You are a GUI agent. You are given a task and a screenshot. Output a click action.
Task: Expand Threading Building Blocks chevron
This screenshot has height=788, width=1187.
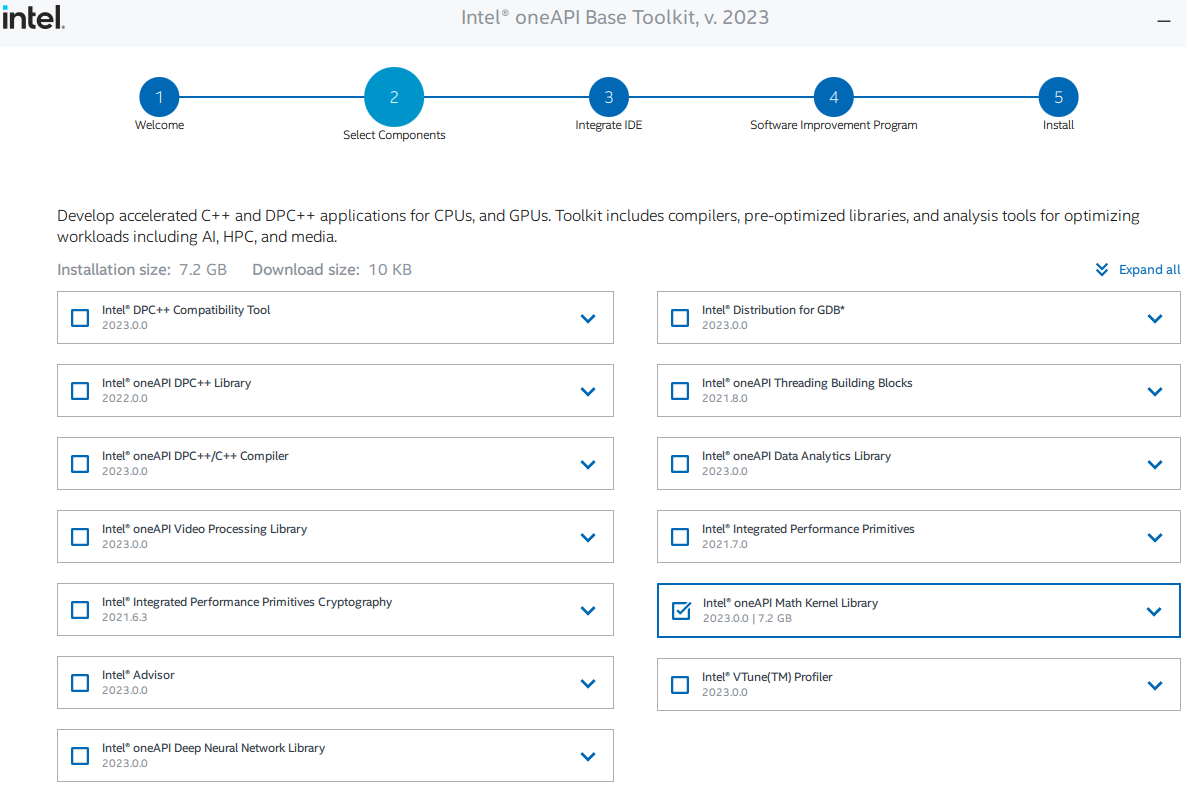[x=1154, y=391]
